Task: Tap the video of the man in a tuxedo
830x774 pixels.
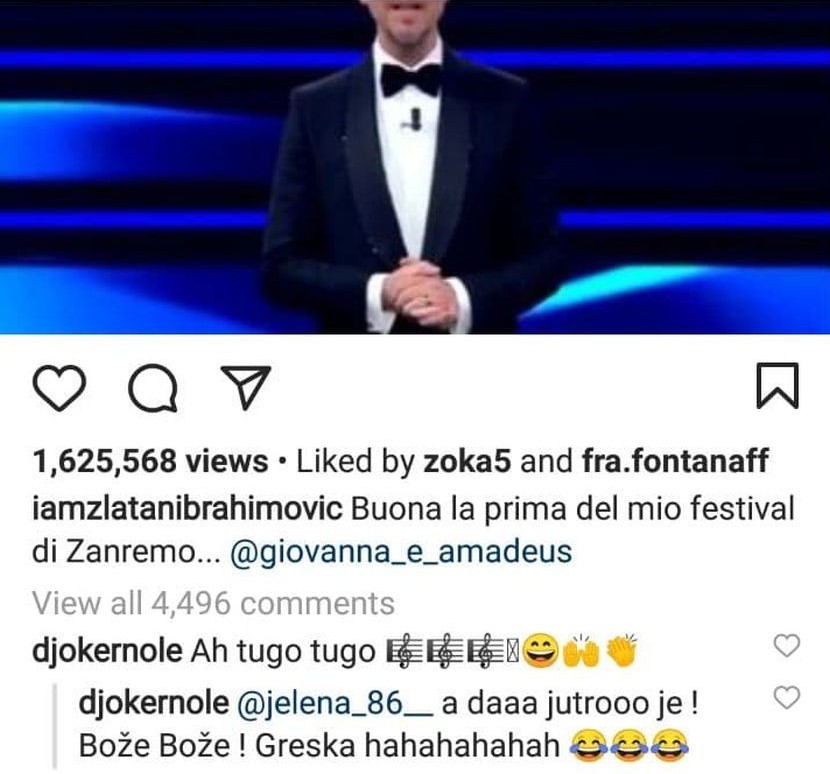Action: tap(415, 167)
